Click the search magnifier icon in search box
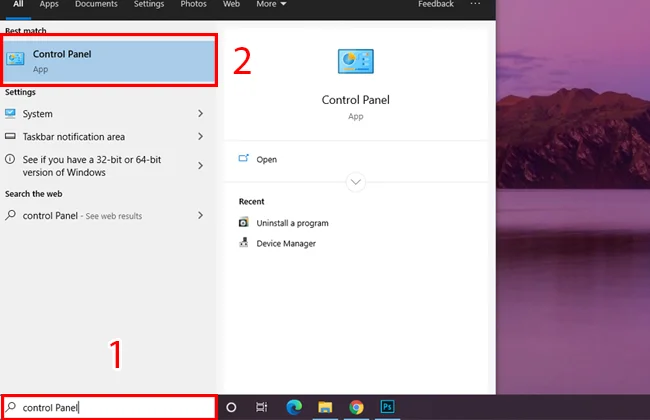Viewport: 650px width, 420px height. point(11,407)
